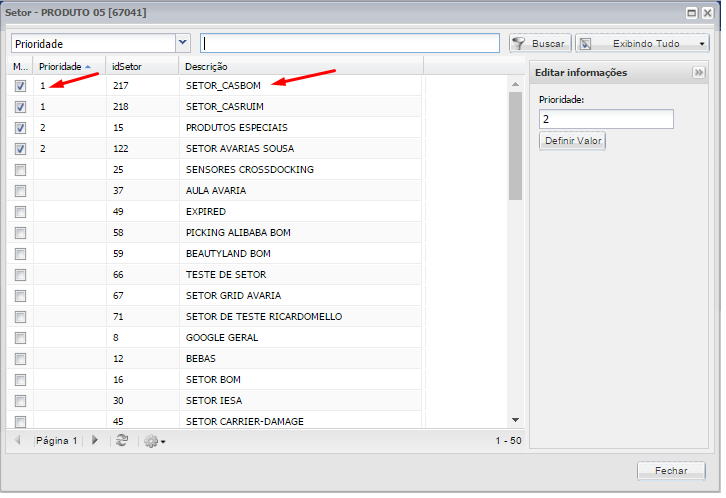Viewport: 726px width, 498px height.
Task: Uncheck the SETOR_CASBOM row checkbox
Action: tap(20, 86)
